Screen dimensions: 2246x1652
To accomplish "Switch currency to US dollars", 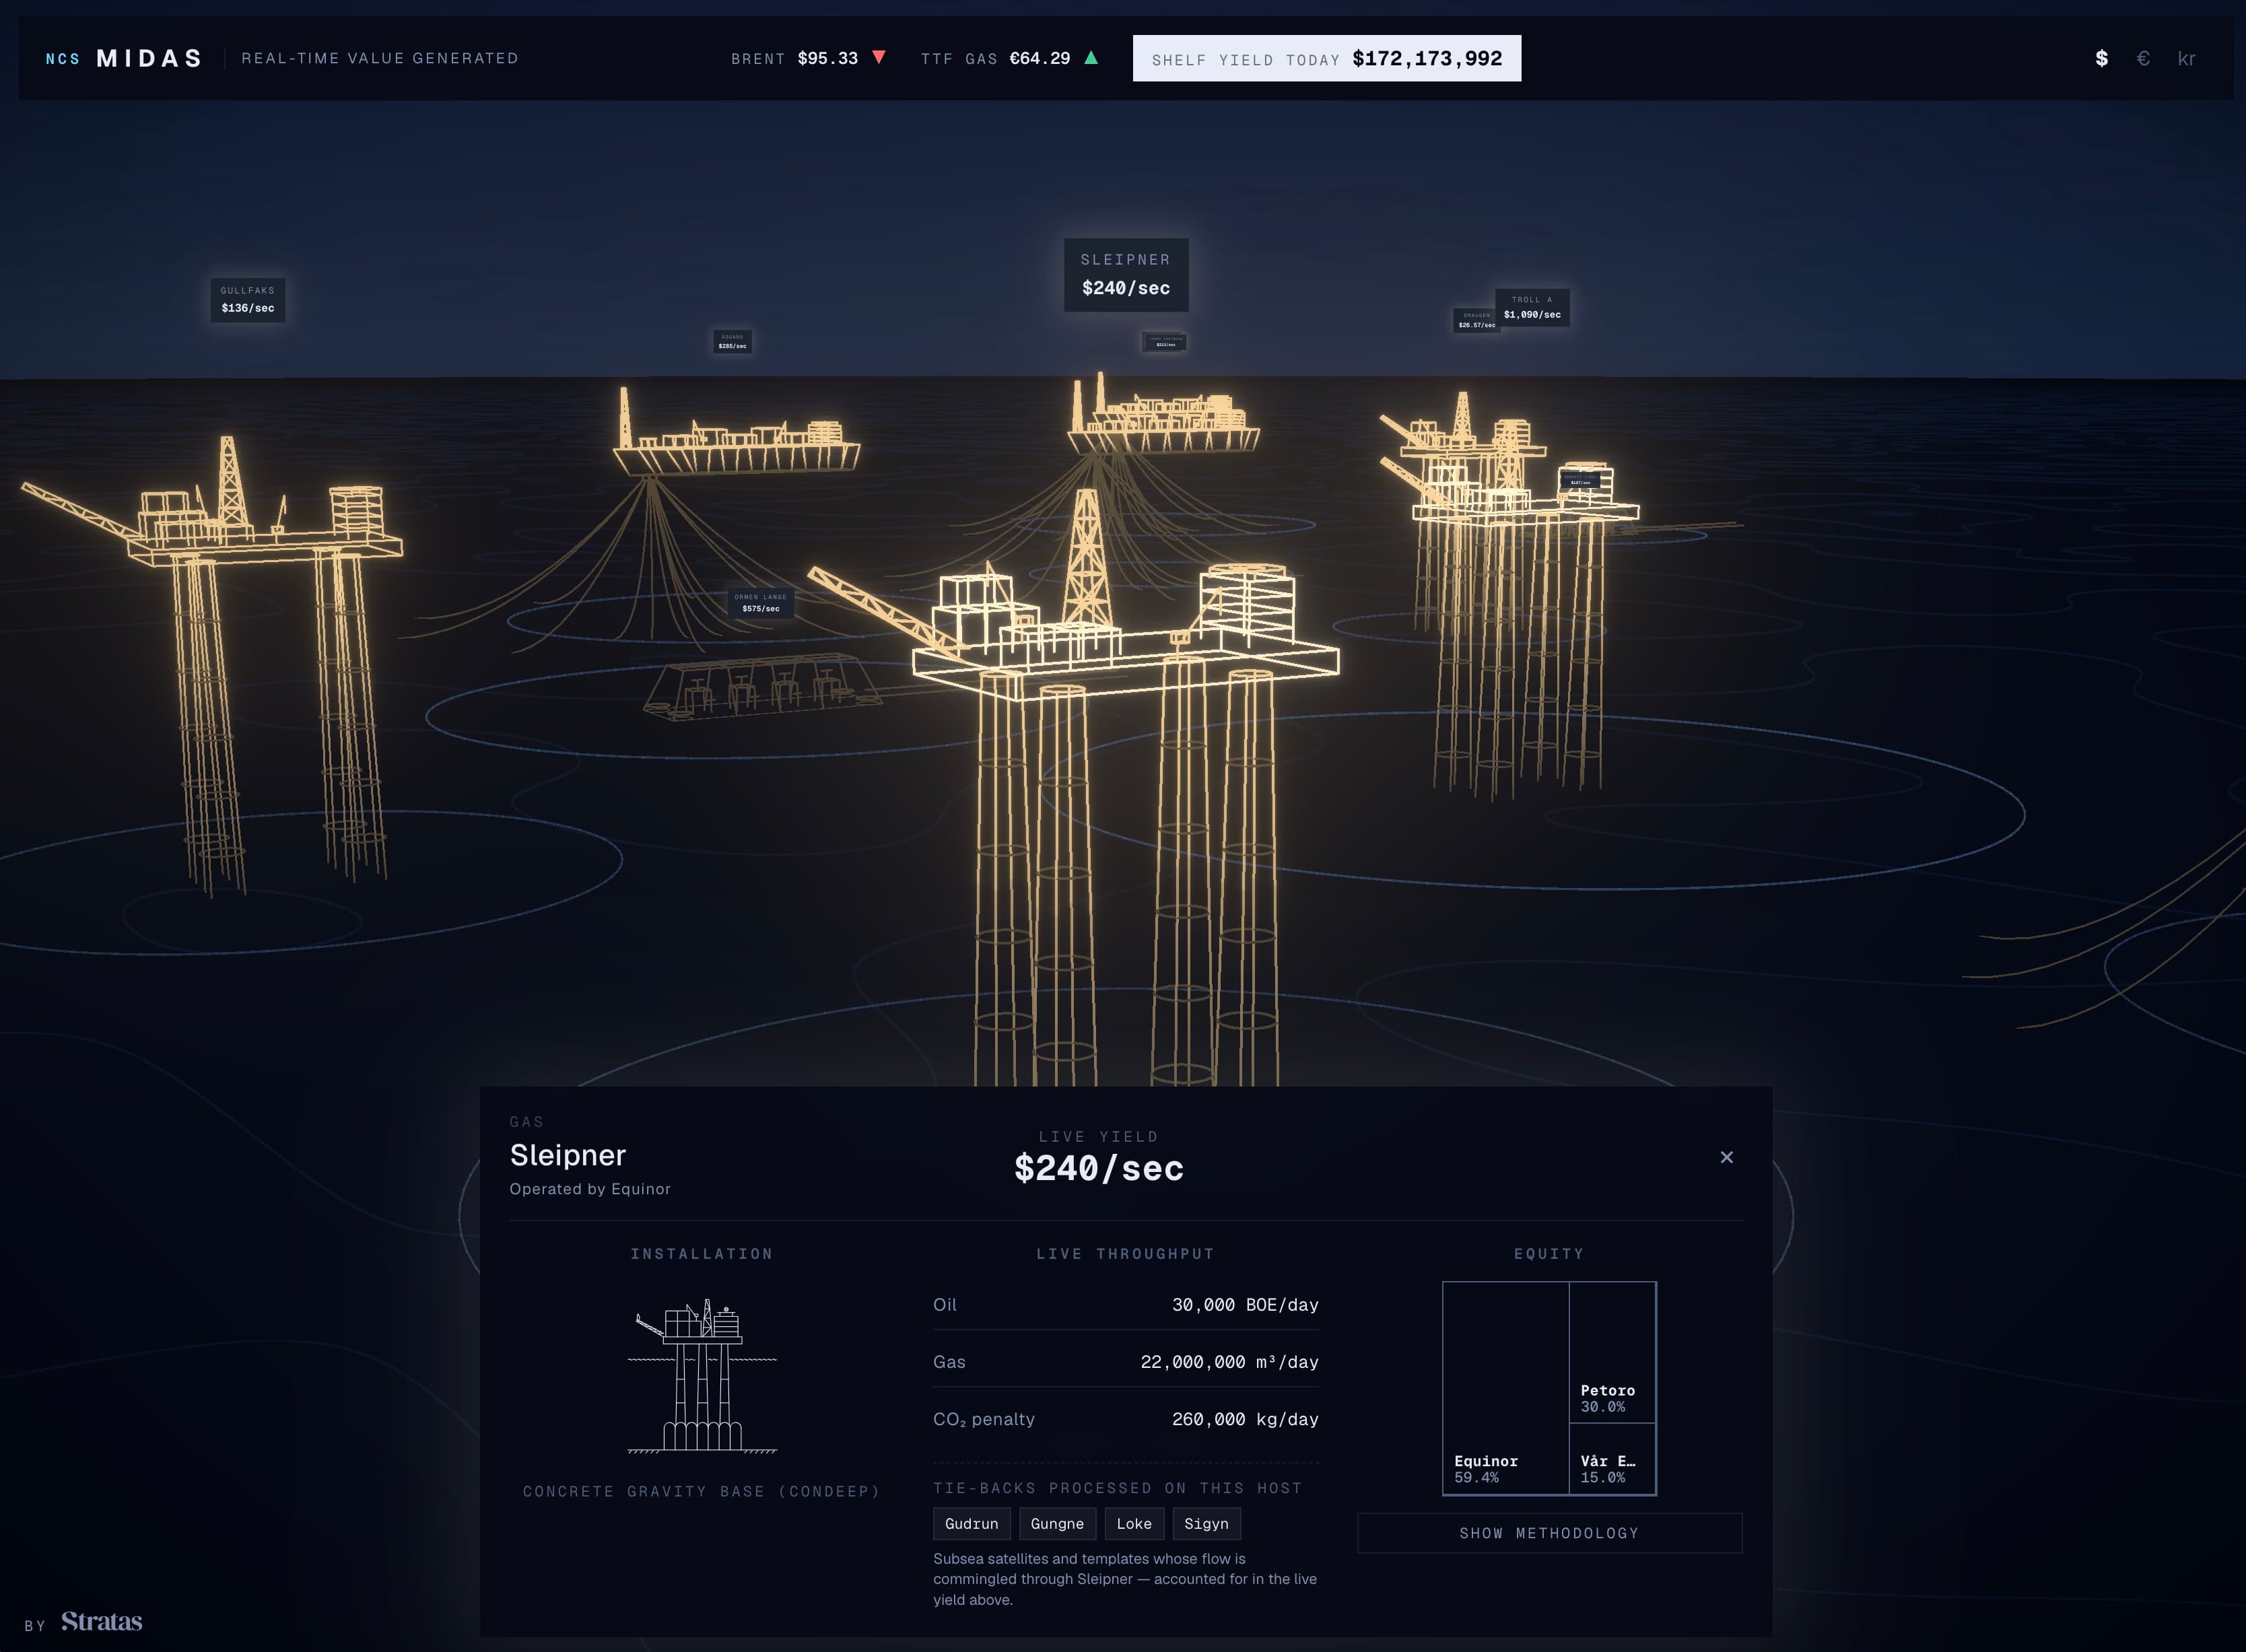I will [x=2101, y=58].
